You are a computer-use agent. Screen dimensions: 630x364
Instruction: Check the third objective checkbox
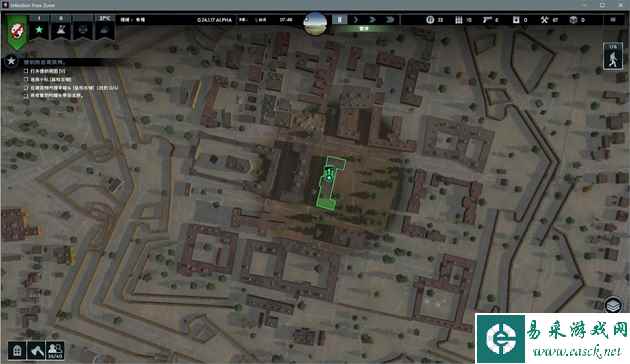click(26, 87)
